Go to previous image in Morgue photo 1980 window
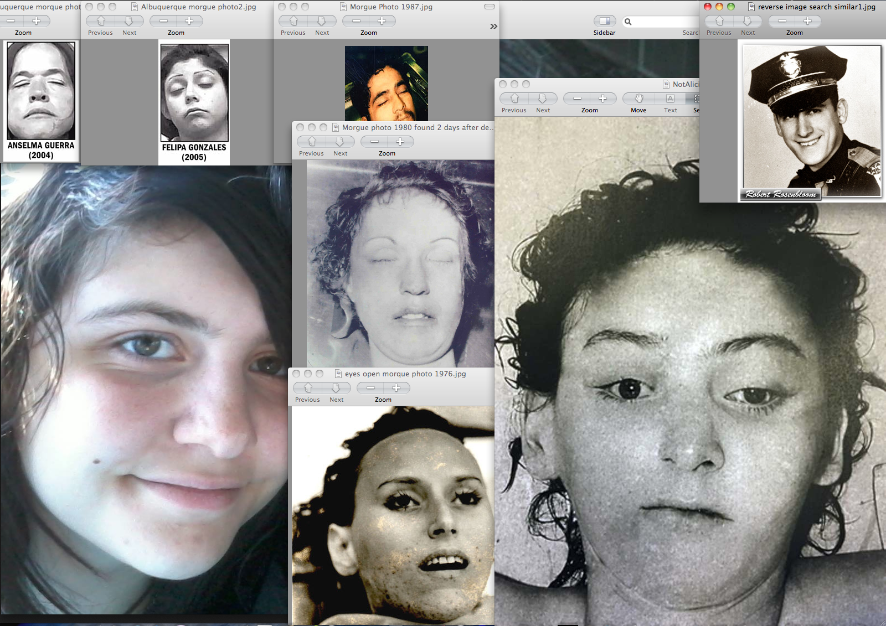This screenshot has width=886, height=626. [311, 141]
